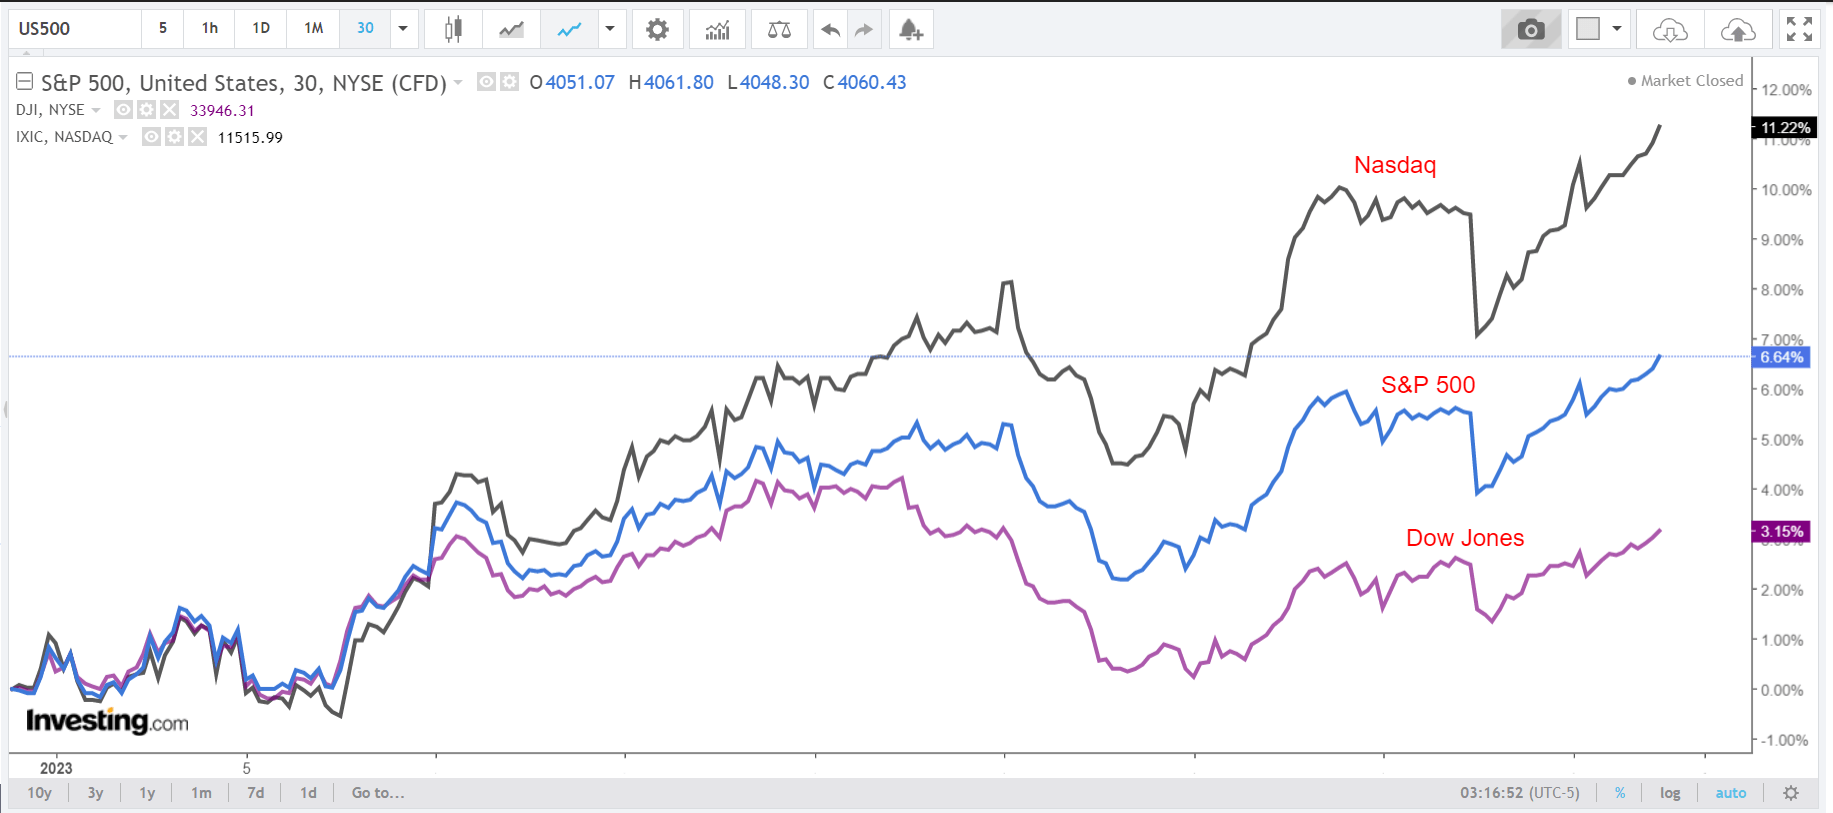The image size is (1833, 813).
Task: Hide the DJI series with eye icon
Action: pos(123,110)
